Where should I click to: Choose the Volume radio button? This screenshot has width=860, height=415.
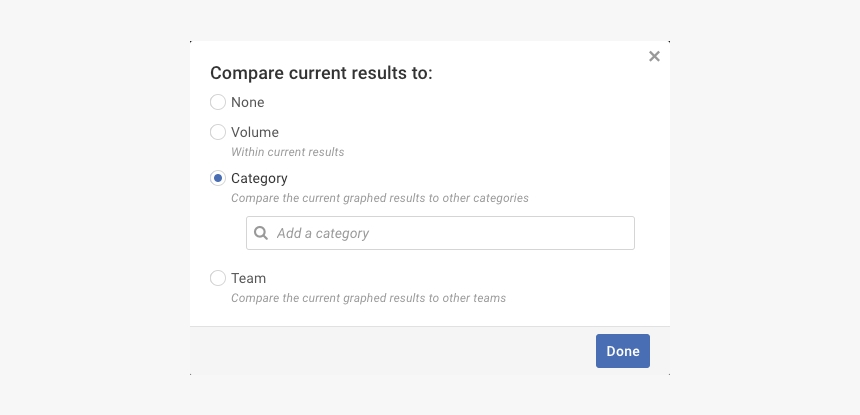(218, 132)
